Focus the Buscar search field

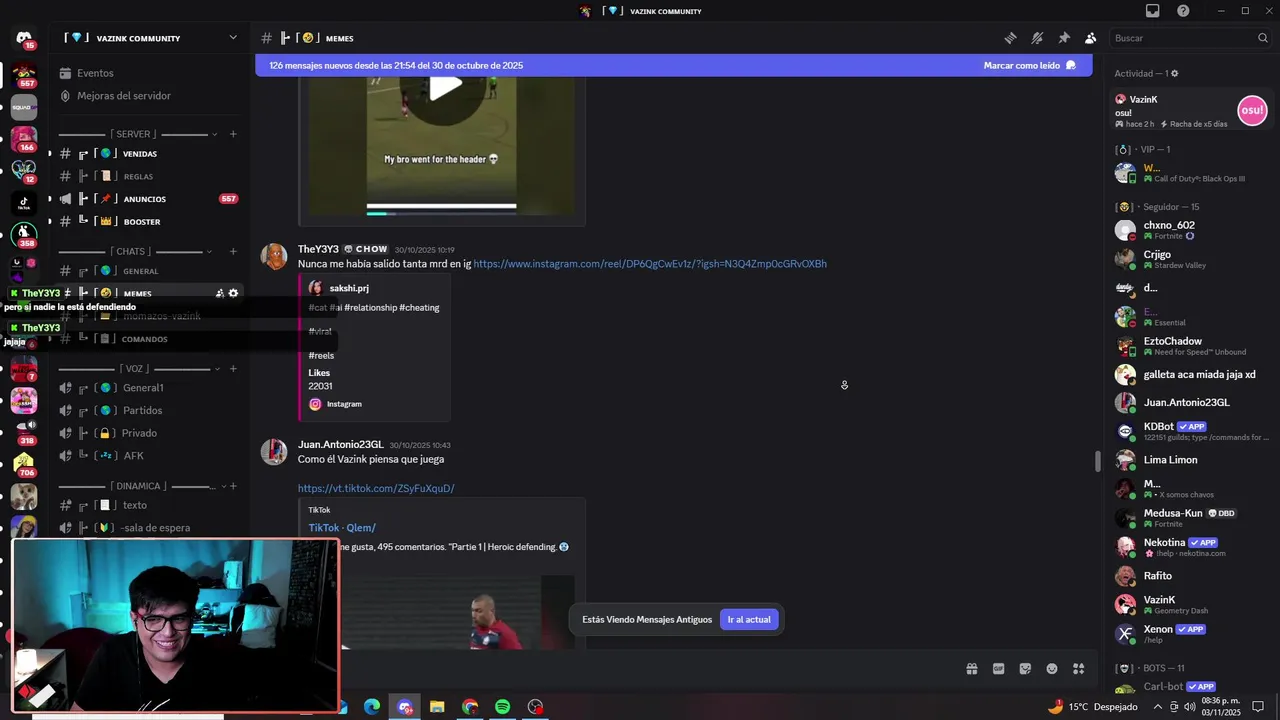[x=1190, y=38]
